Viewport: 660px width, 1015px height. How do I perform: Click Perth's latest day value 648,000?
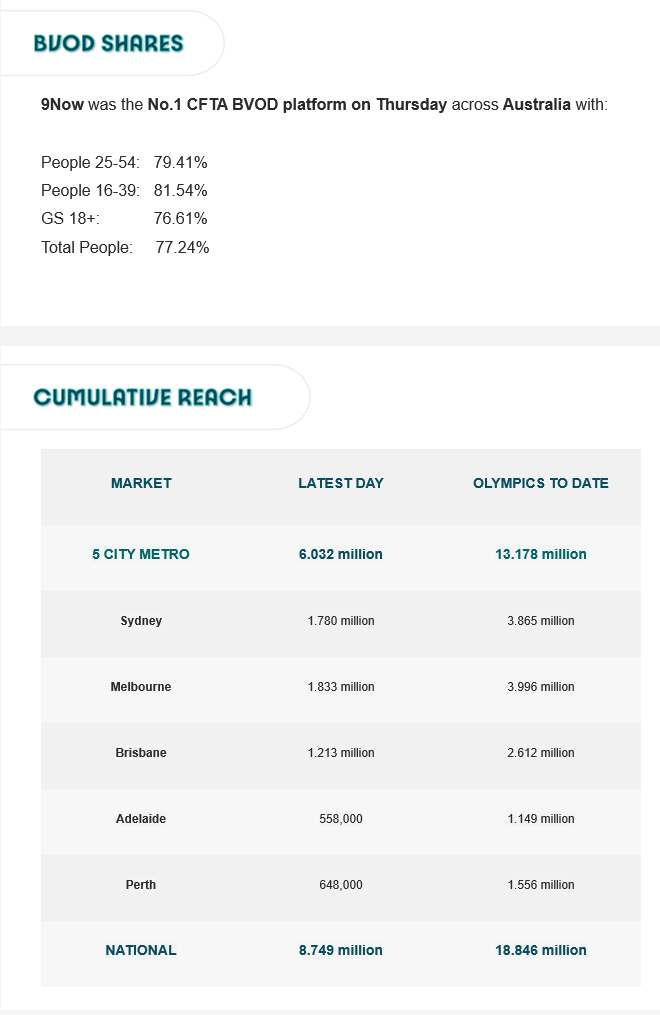[x=340, y=885]
